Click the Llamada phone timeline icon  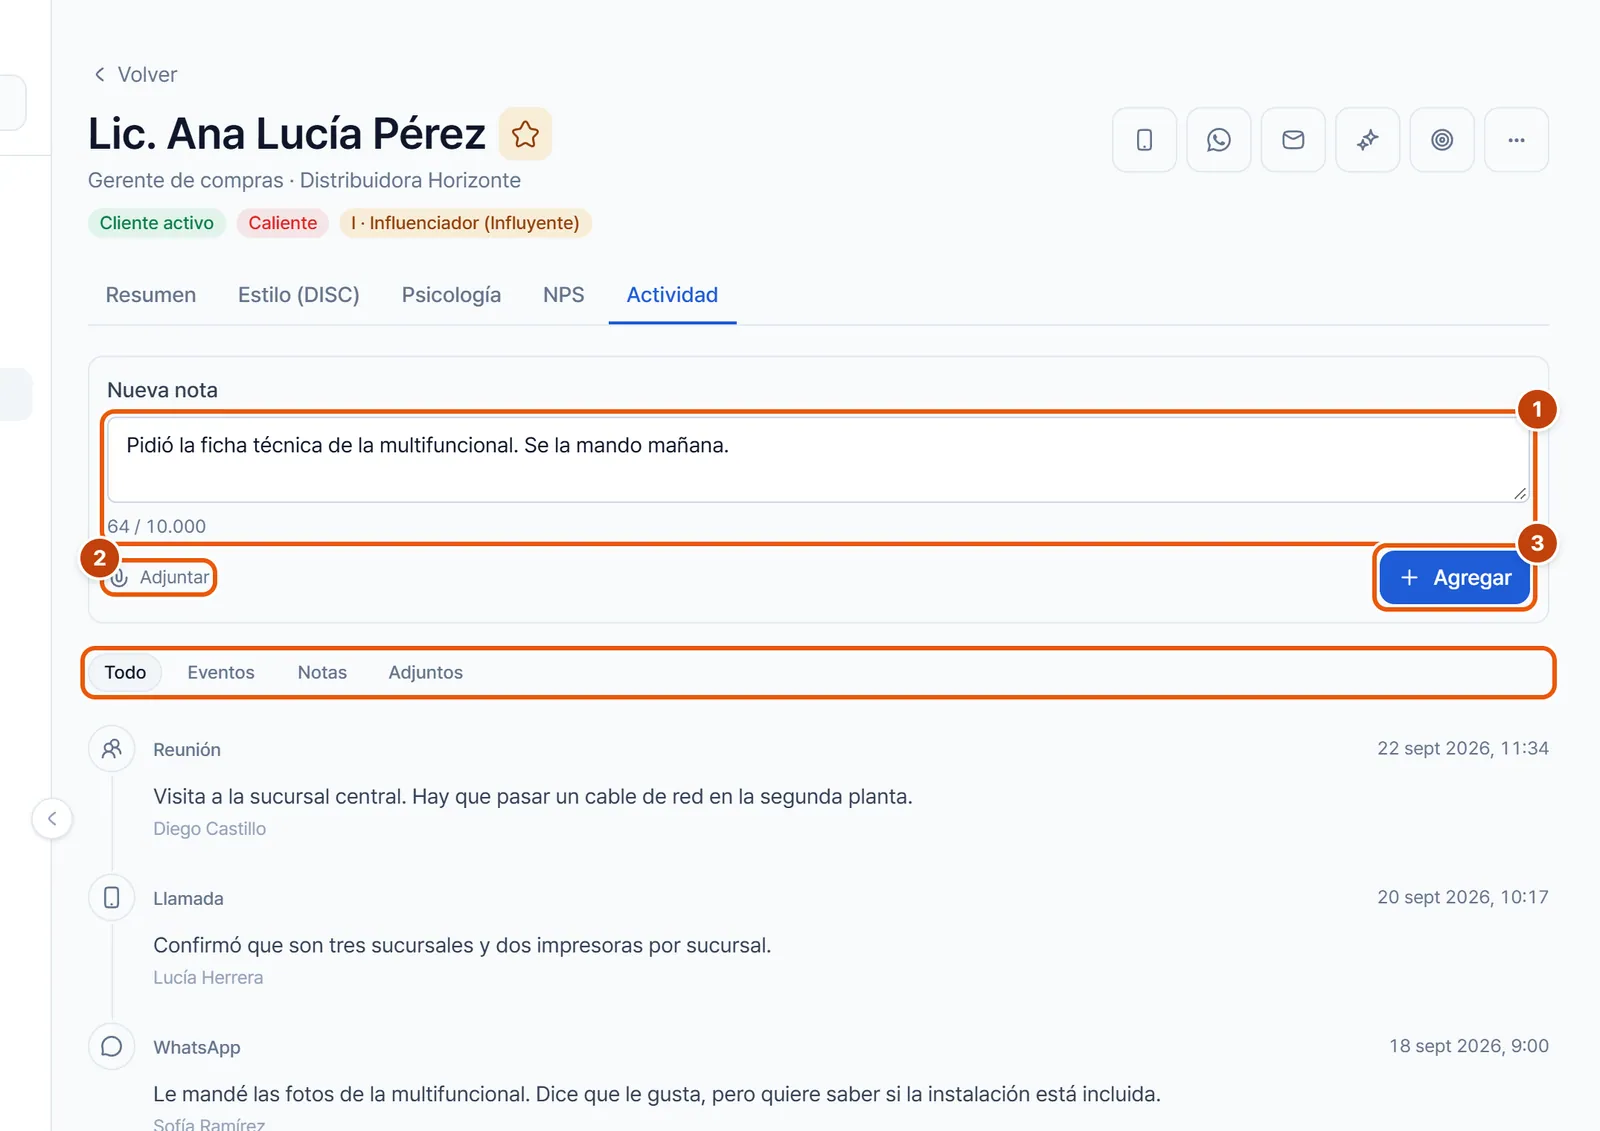click(x=112, y=897)
